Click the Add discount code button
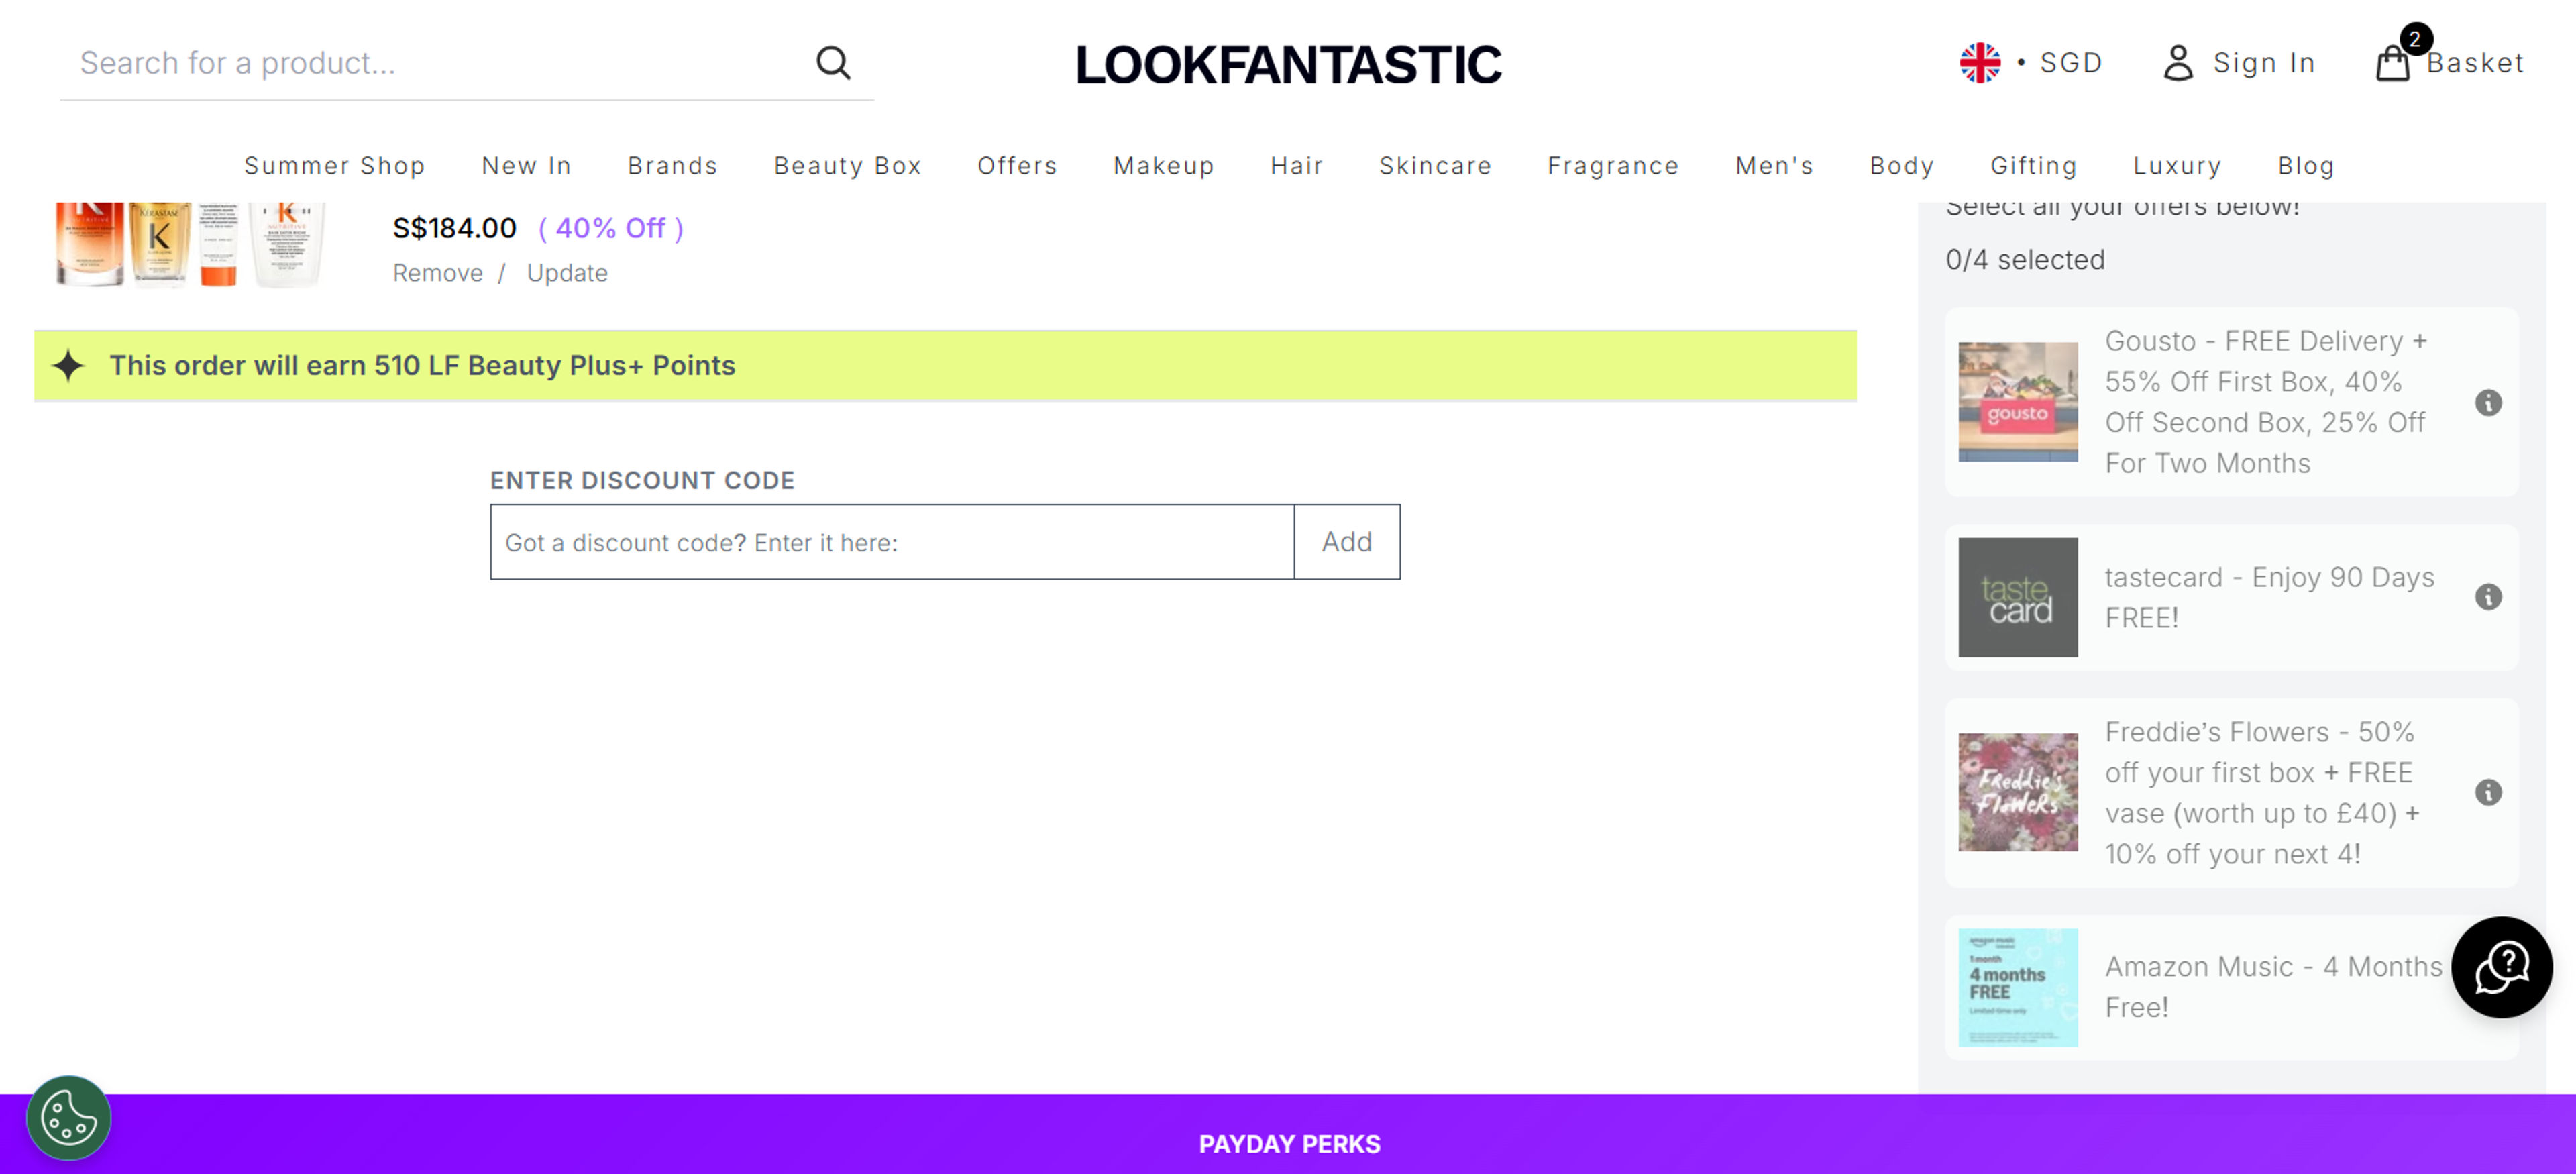 1346,542
